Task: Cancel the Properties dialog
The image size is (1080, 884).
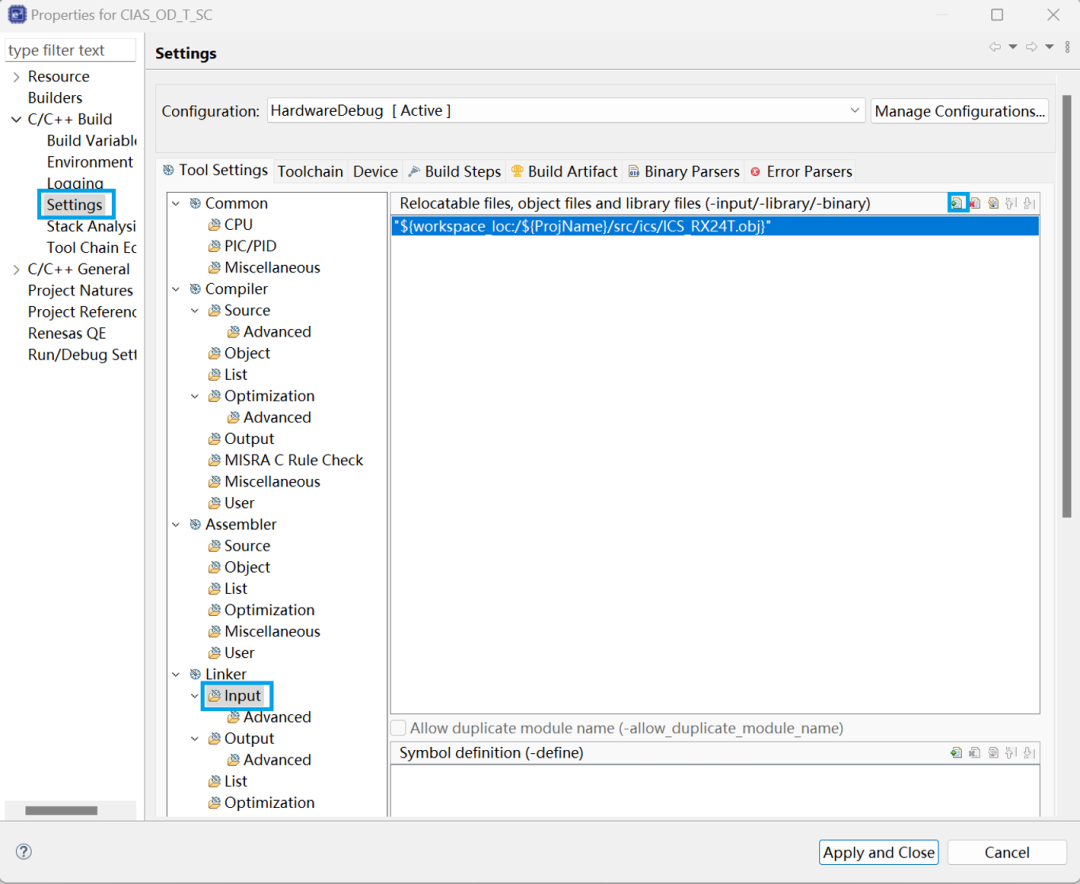Action: (x=1007, y=852)
